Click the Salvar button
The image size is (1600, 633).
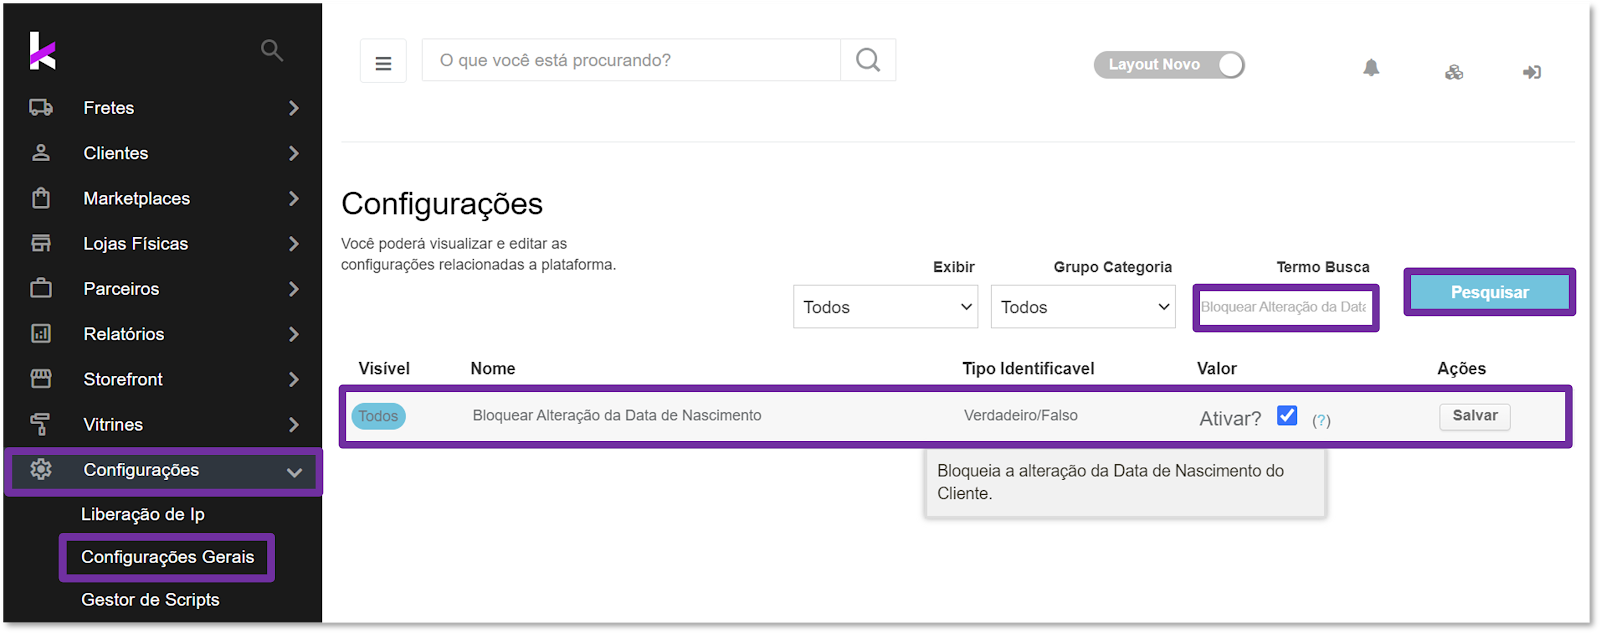point(1475,416)
